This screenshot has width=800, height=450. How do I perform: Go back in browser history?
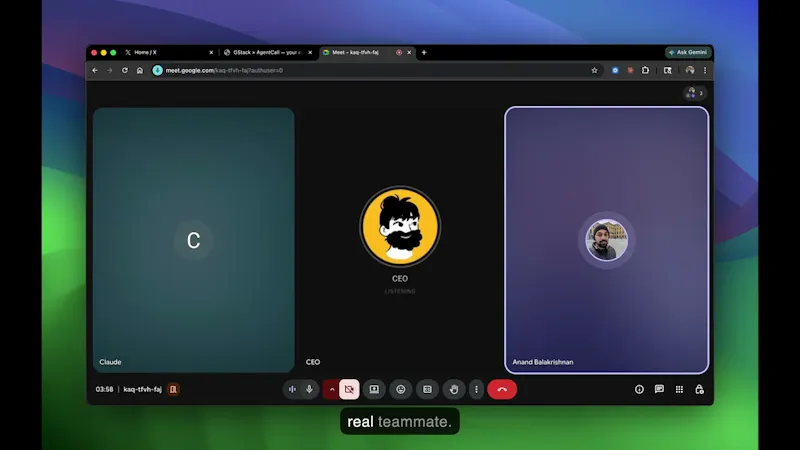point(95,70)
